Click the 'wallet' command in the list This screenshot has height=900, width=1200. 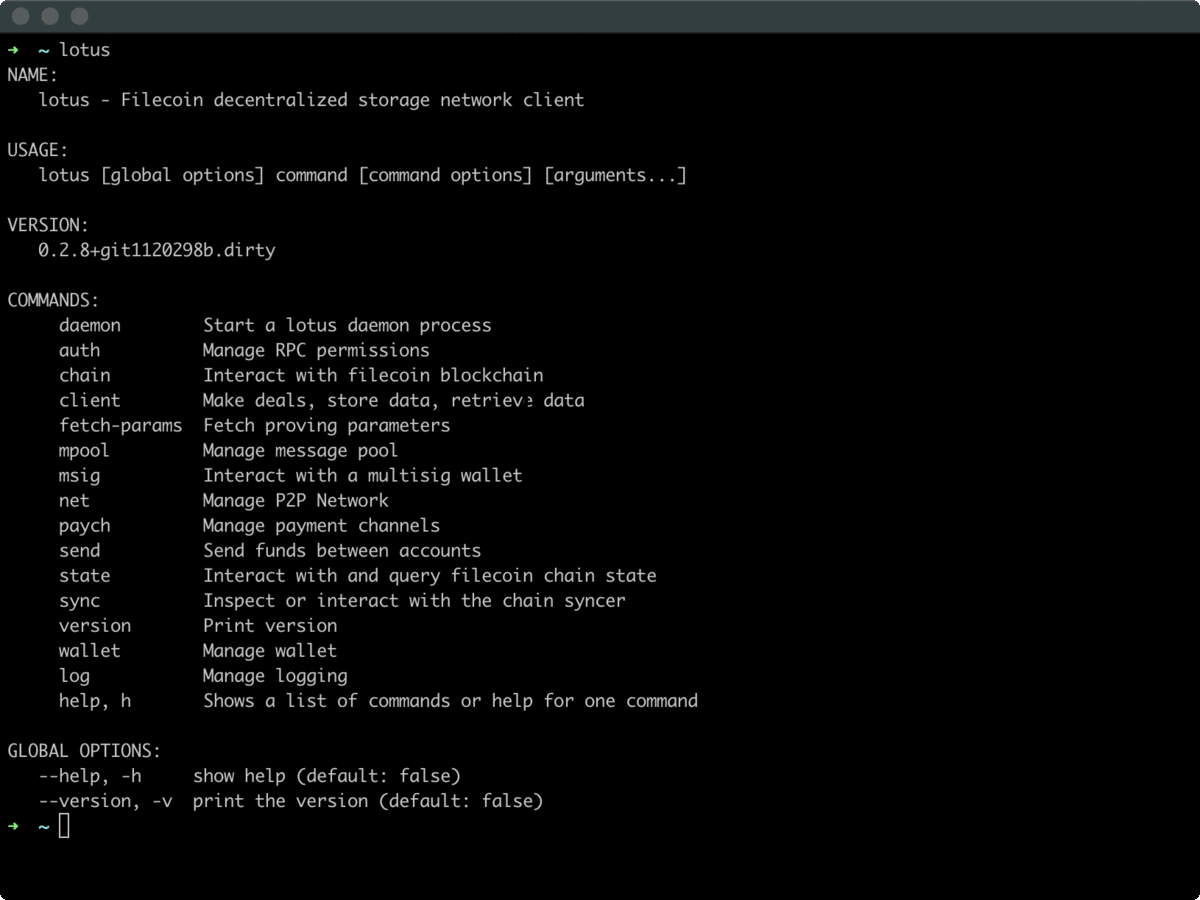click(x=90, y=650)
